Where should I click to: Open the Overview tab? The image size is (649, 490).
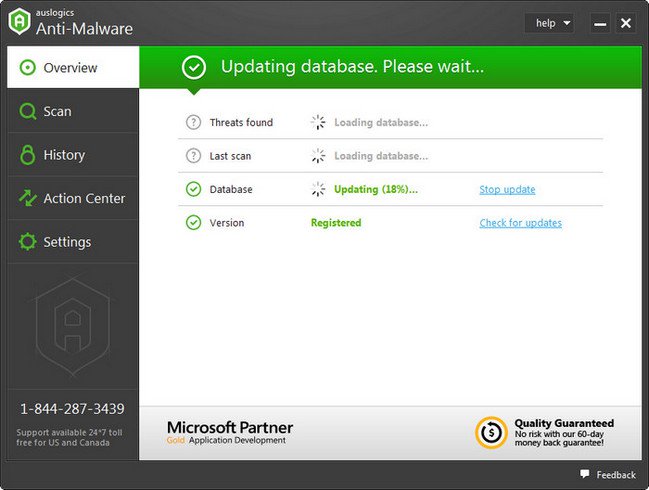click(x=73, y=67)
